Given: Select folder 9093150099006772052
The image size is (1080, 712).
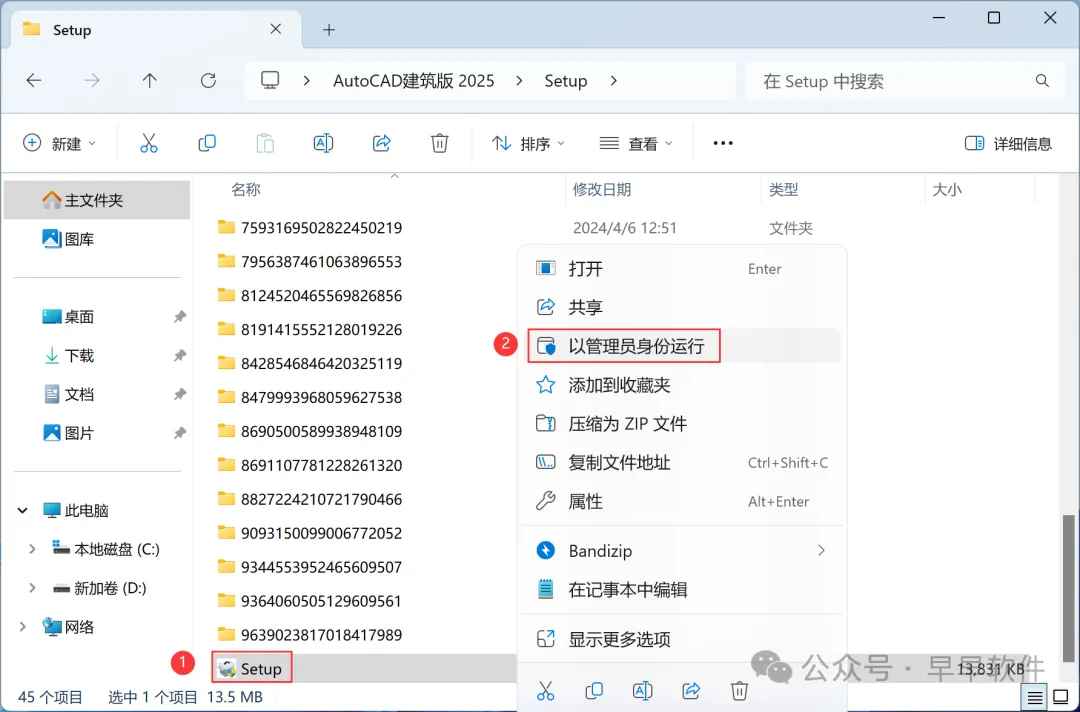Looking at the screenshot, I should pyautogui.click(x=310, y=533).
